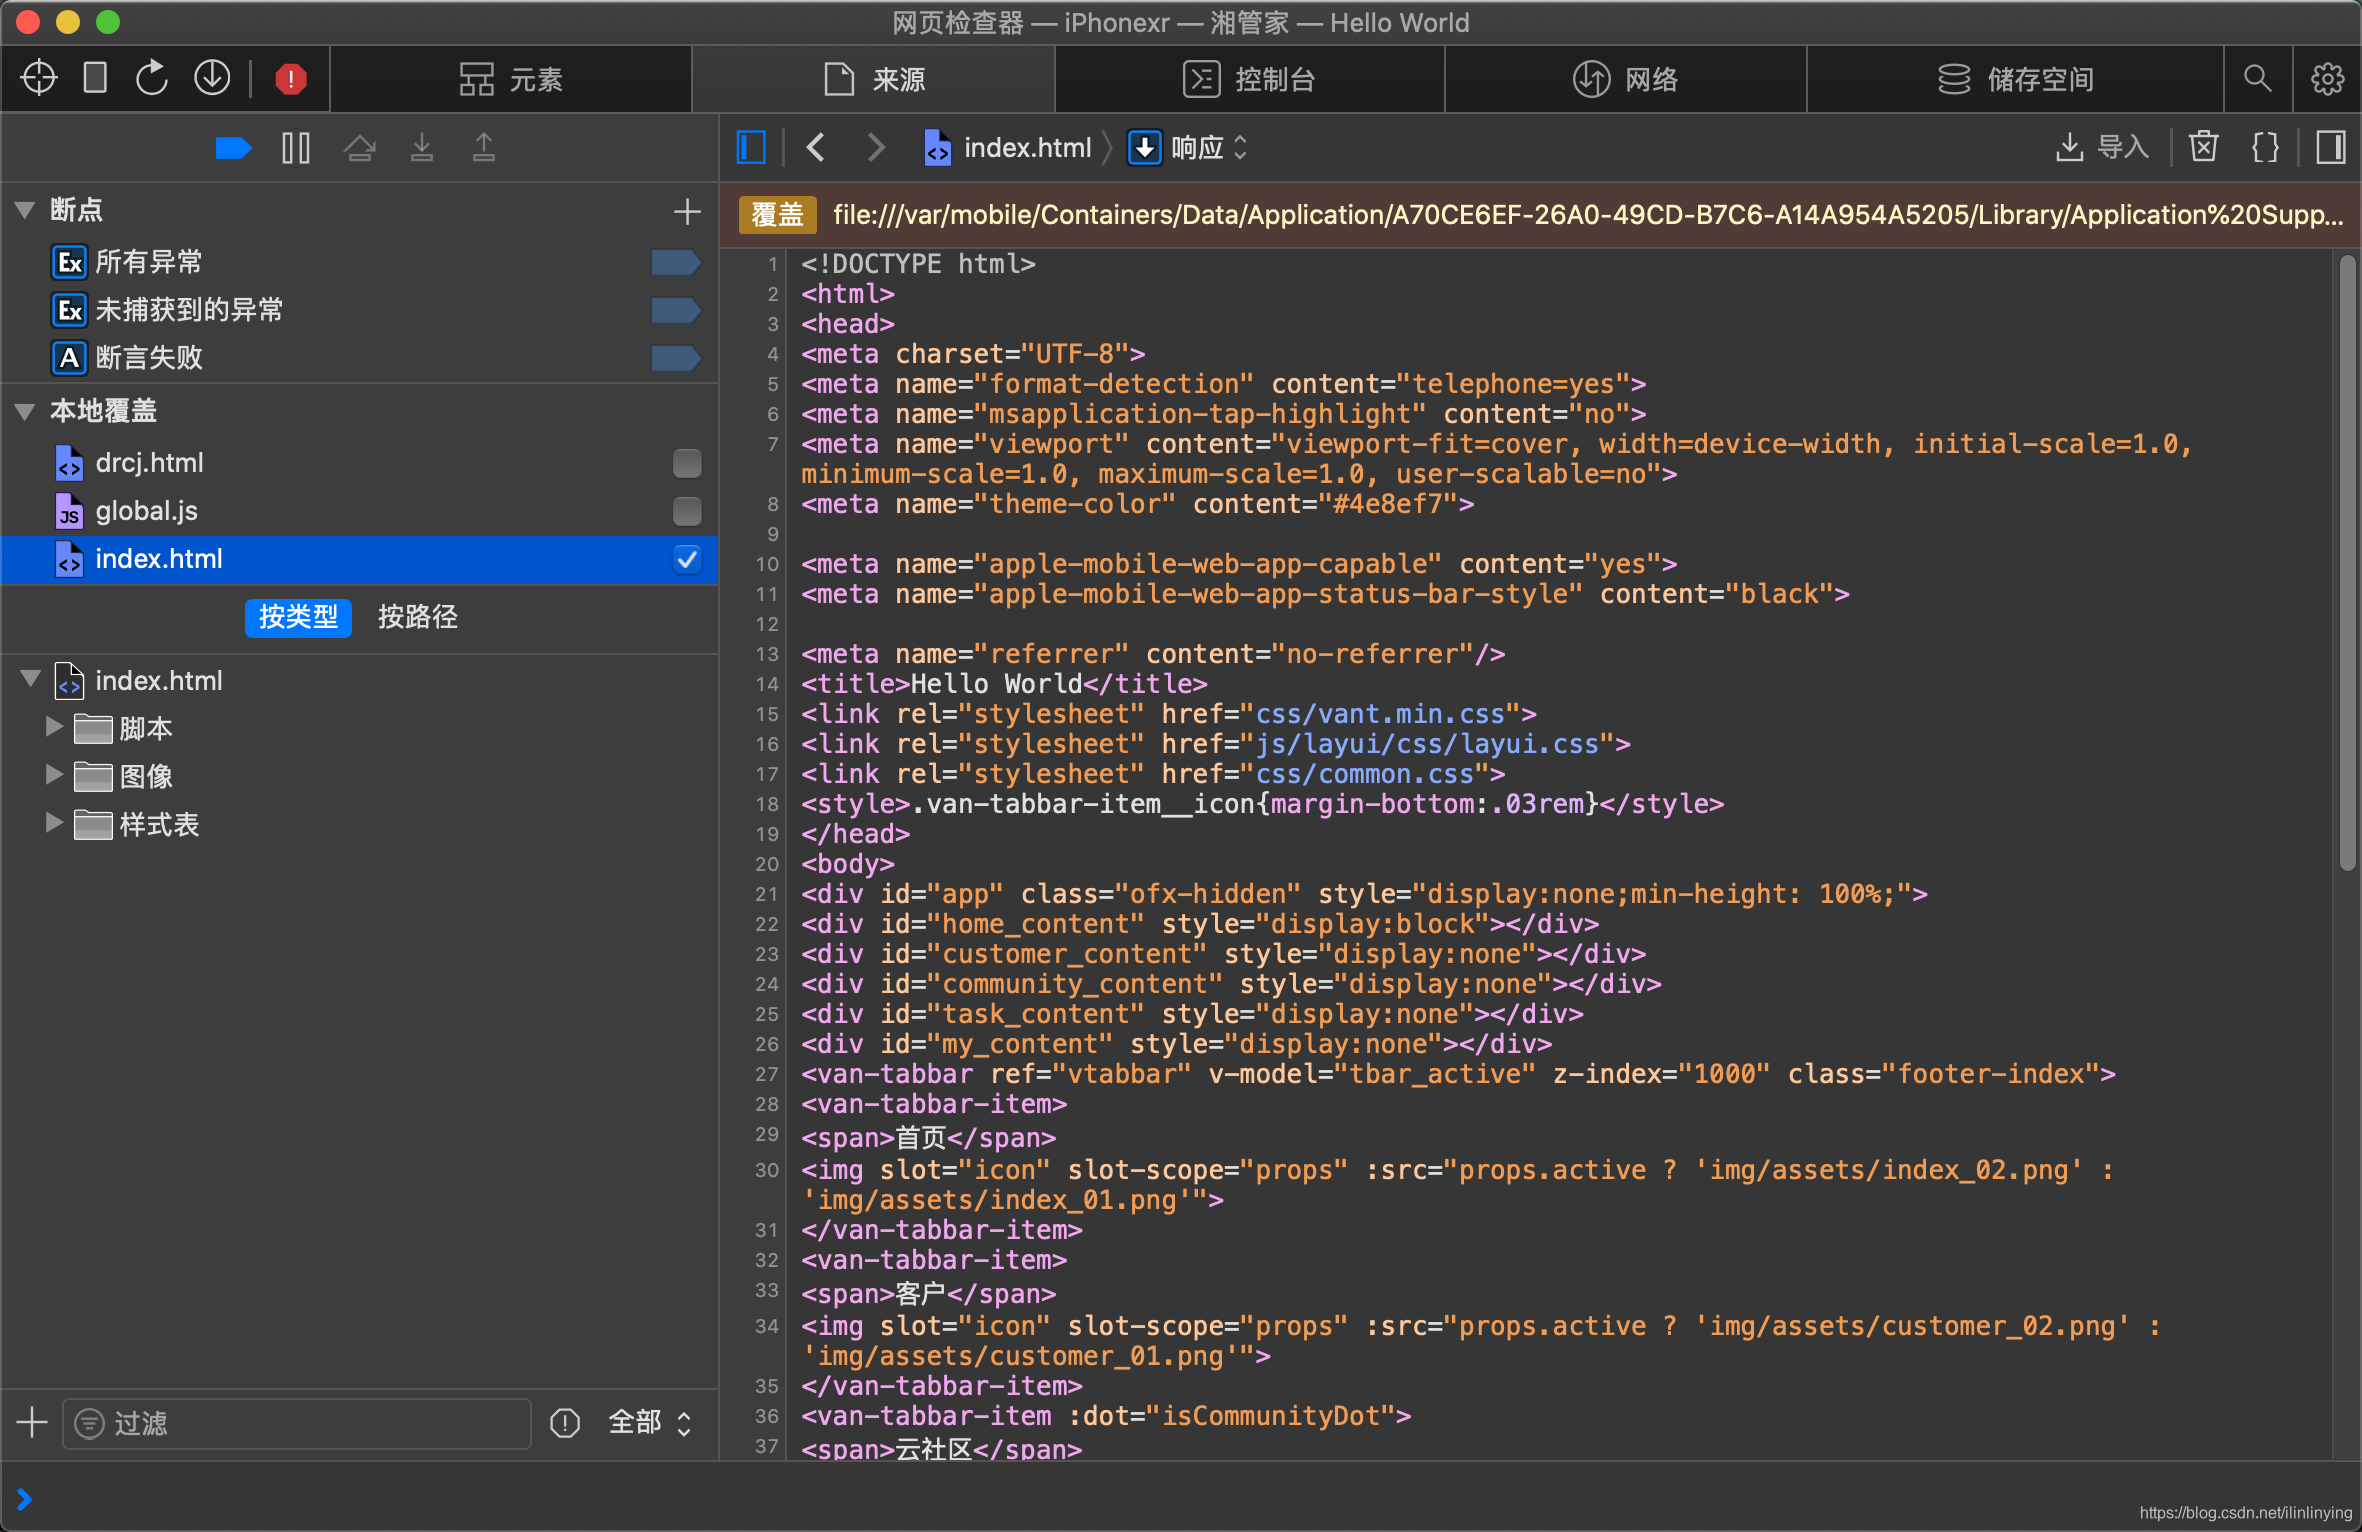
Task: Click the trash delete override icon
Action: click(2203, 148)
